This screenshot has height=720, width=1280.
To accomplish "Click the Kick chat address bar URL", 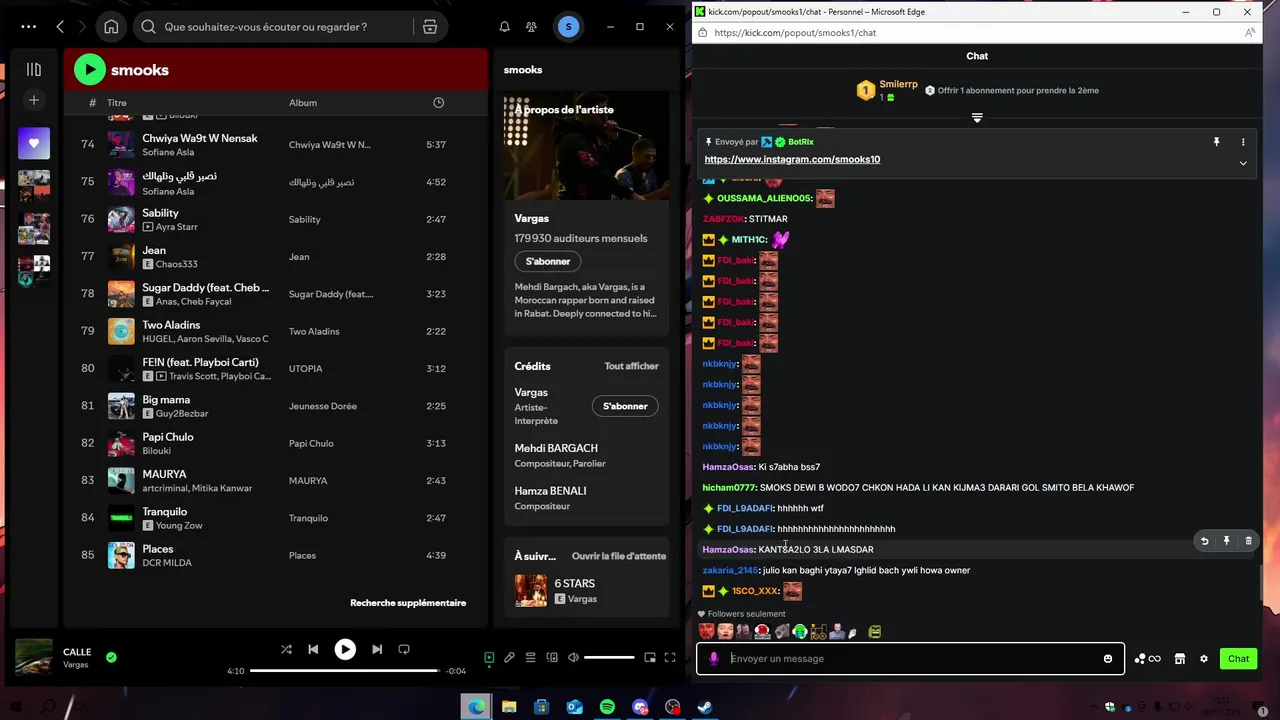I will coord(795,33).
